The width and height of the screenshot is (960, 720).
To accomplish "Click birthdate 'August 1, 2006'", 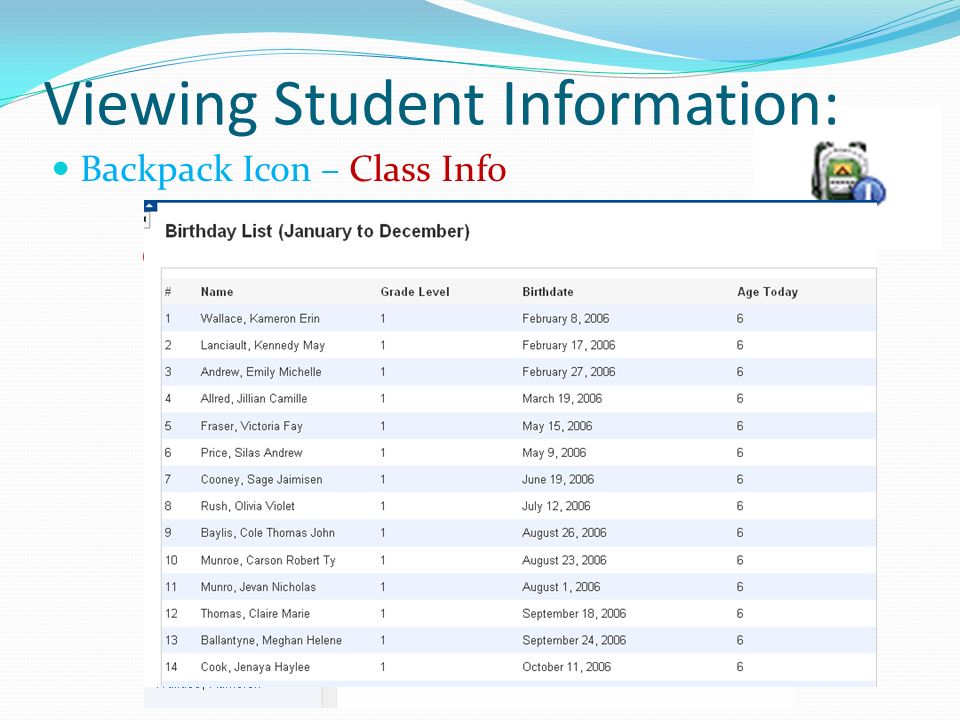I will [x=561, y=587].
